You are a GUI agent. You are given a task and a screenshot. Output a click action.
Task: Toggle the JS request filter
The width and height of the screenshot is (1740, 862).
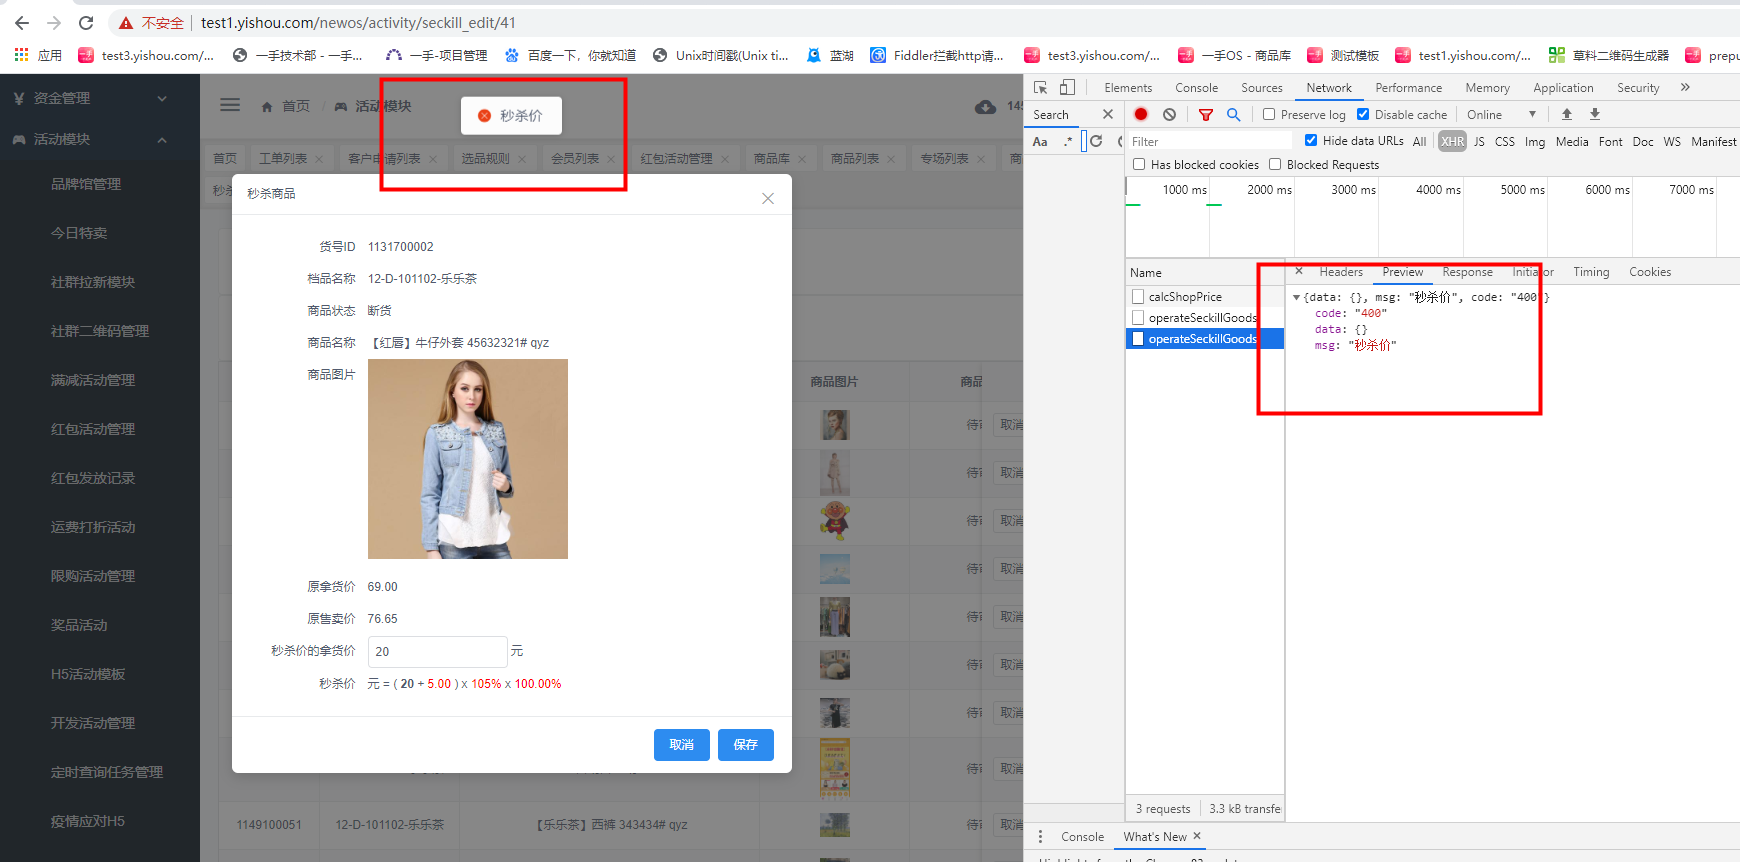(1479, 141)
